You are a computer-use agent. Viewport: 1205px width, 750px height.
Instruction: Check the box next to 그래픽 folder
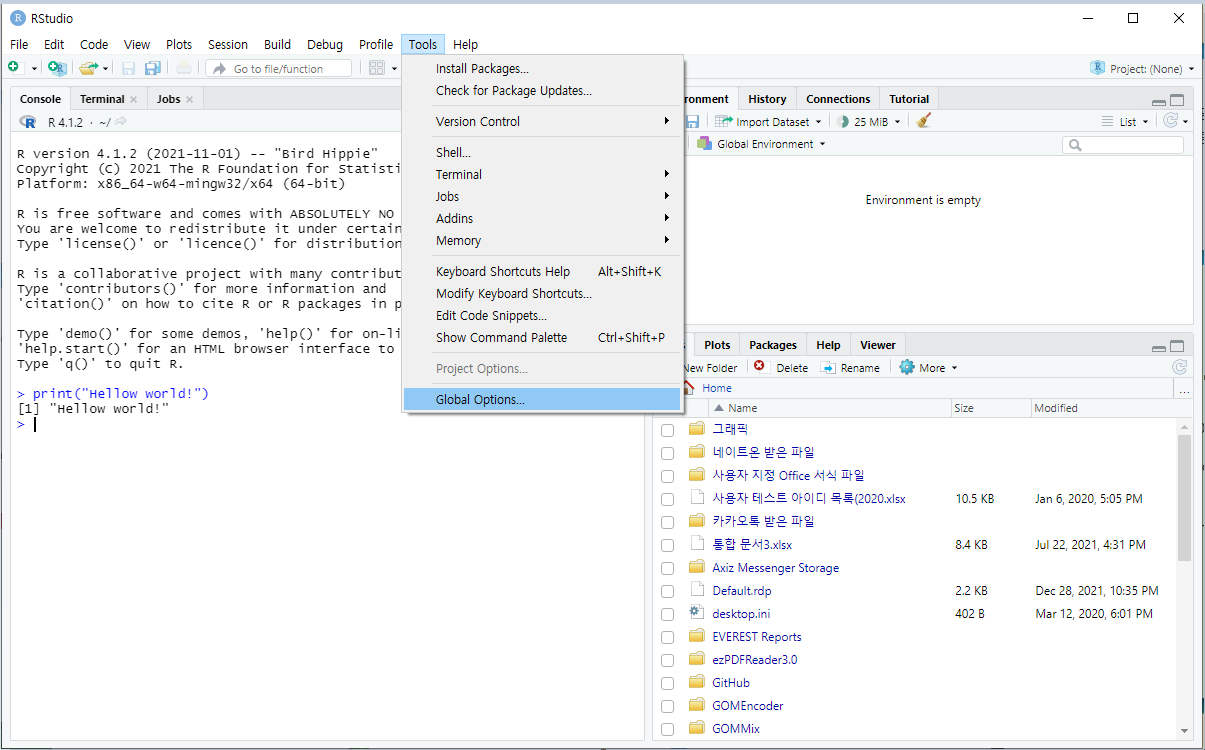668,430
